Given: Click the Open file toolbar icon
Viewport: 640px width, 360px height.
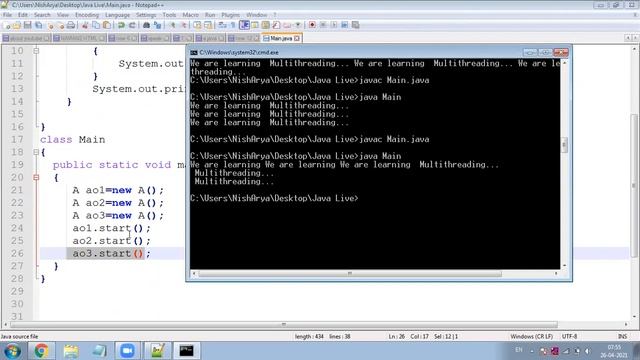Looking at the screenshot, I should click(x=17, y=25).
